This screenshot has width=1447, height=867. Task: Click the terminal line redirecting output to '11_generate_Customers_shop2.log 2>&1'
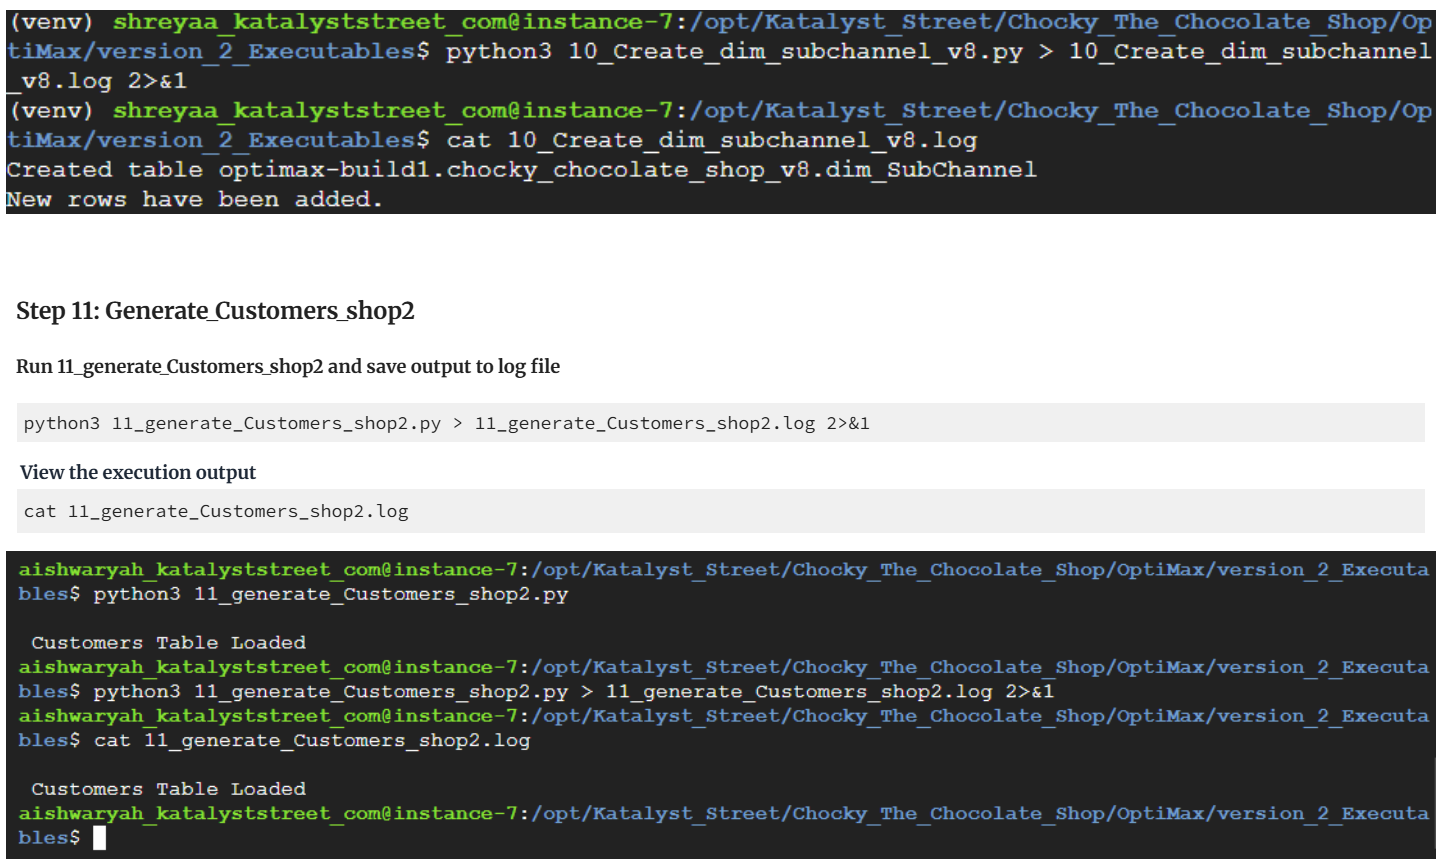coord(574,692)
